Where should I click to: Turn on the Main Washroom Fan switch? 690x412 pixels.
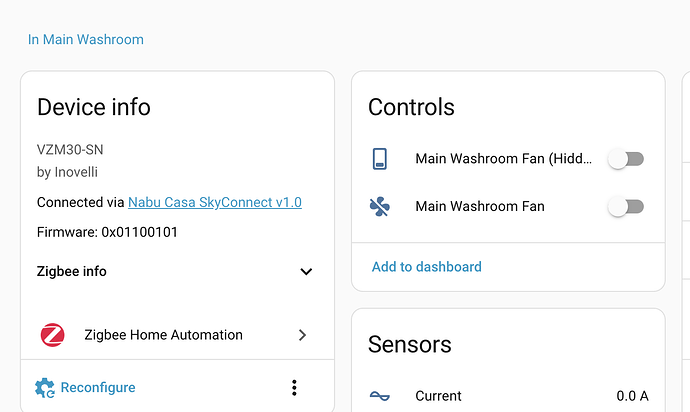coord(627,207)
